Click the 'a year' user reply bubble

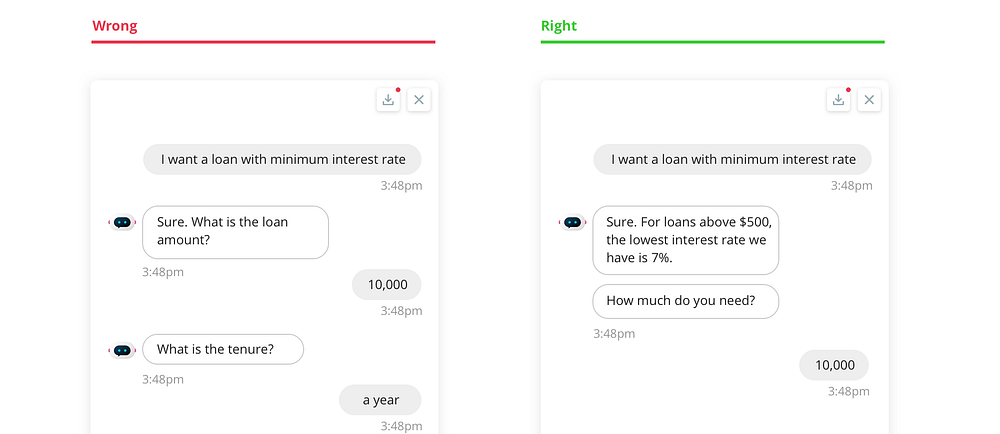pyautogui.click(x=380, y=400)
